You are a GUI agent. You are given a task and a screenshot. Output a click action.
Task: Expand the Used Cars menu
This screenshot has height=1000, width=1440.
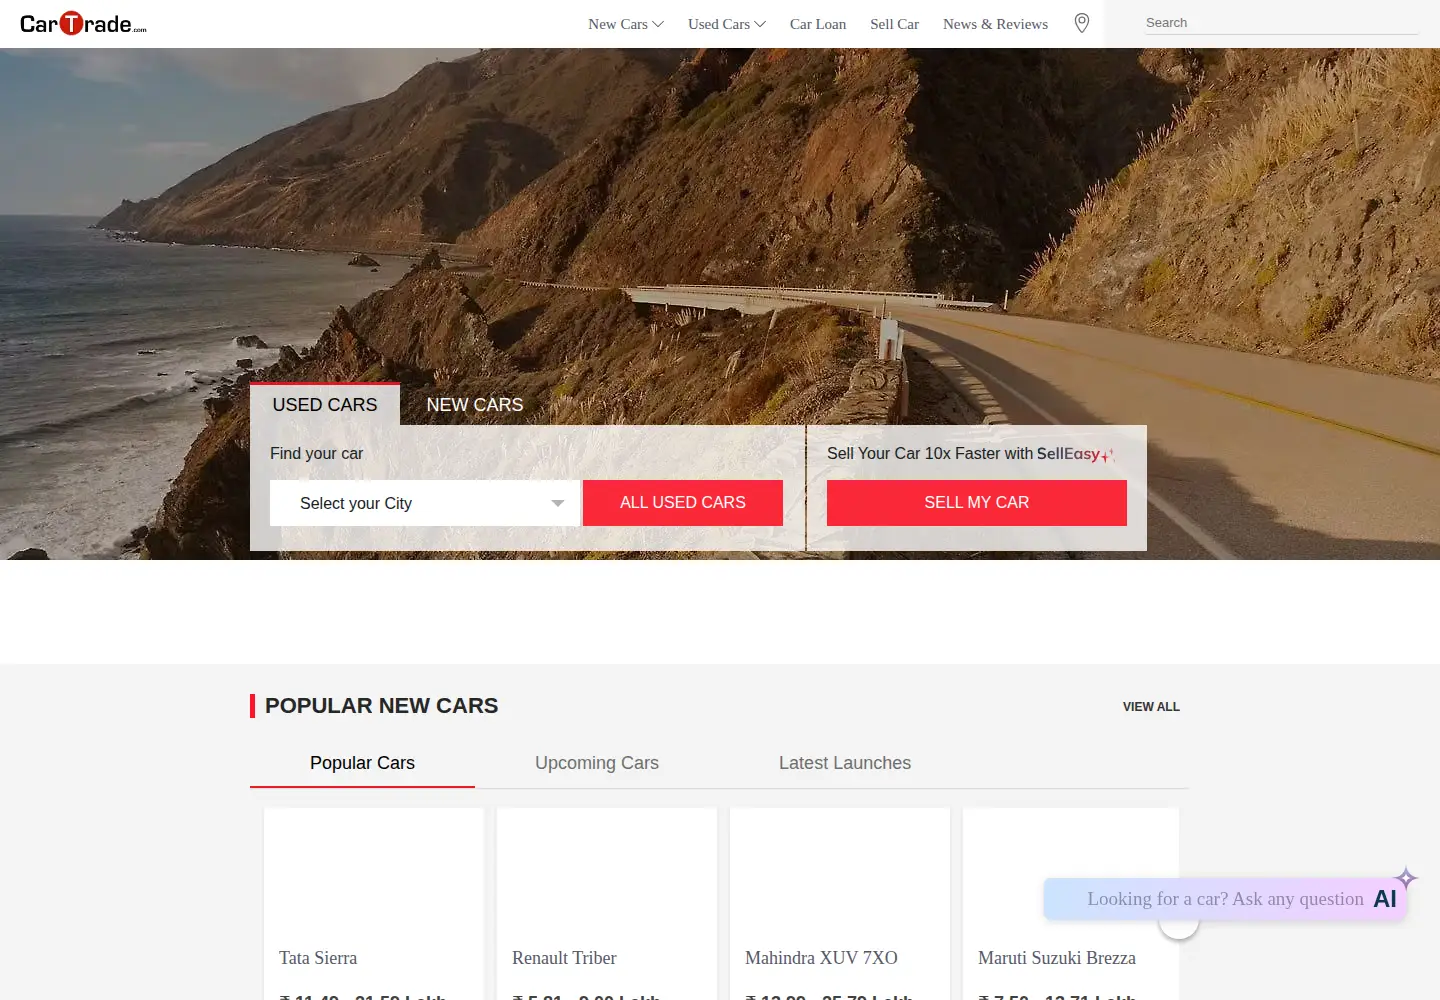click(x=727, y=24)
